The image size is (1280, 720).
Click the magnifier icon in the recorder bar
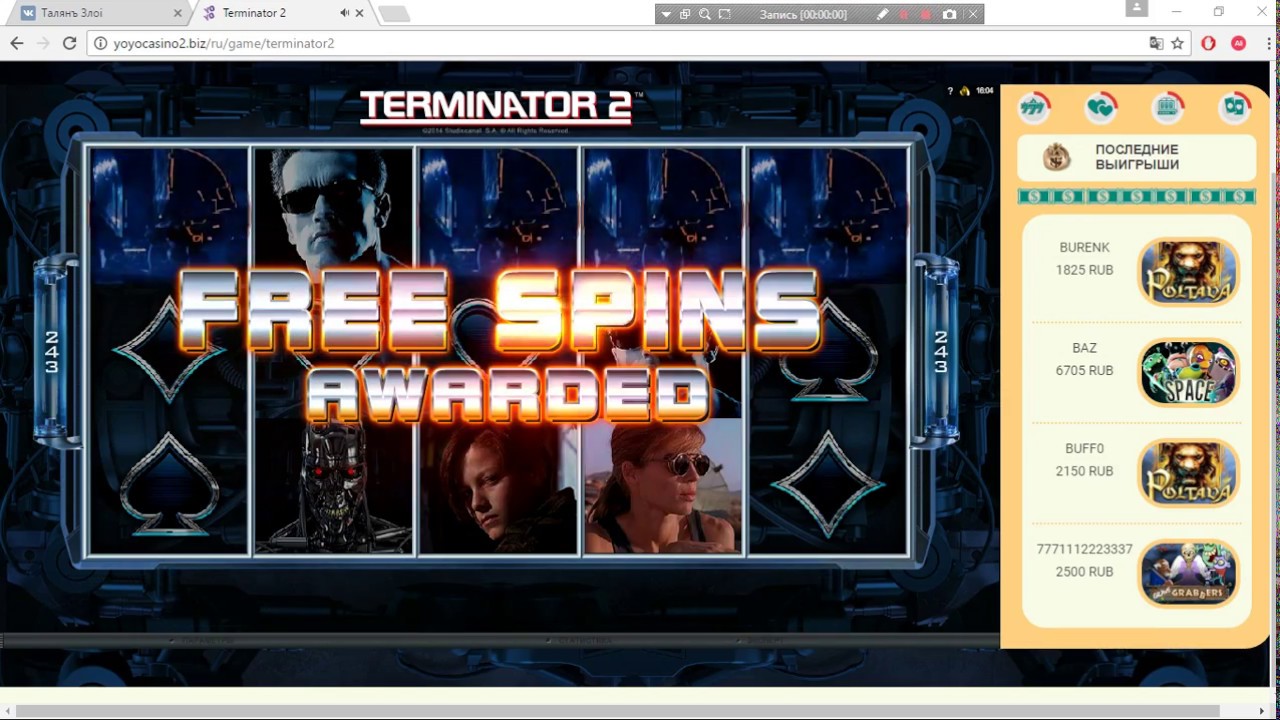pyautogui.click(x=705, y=14)
